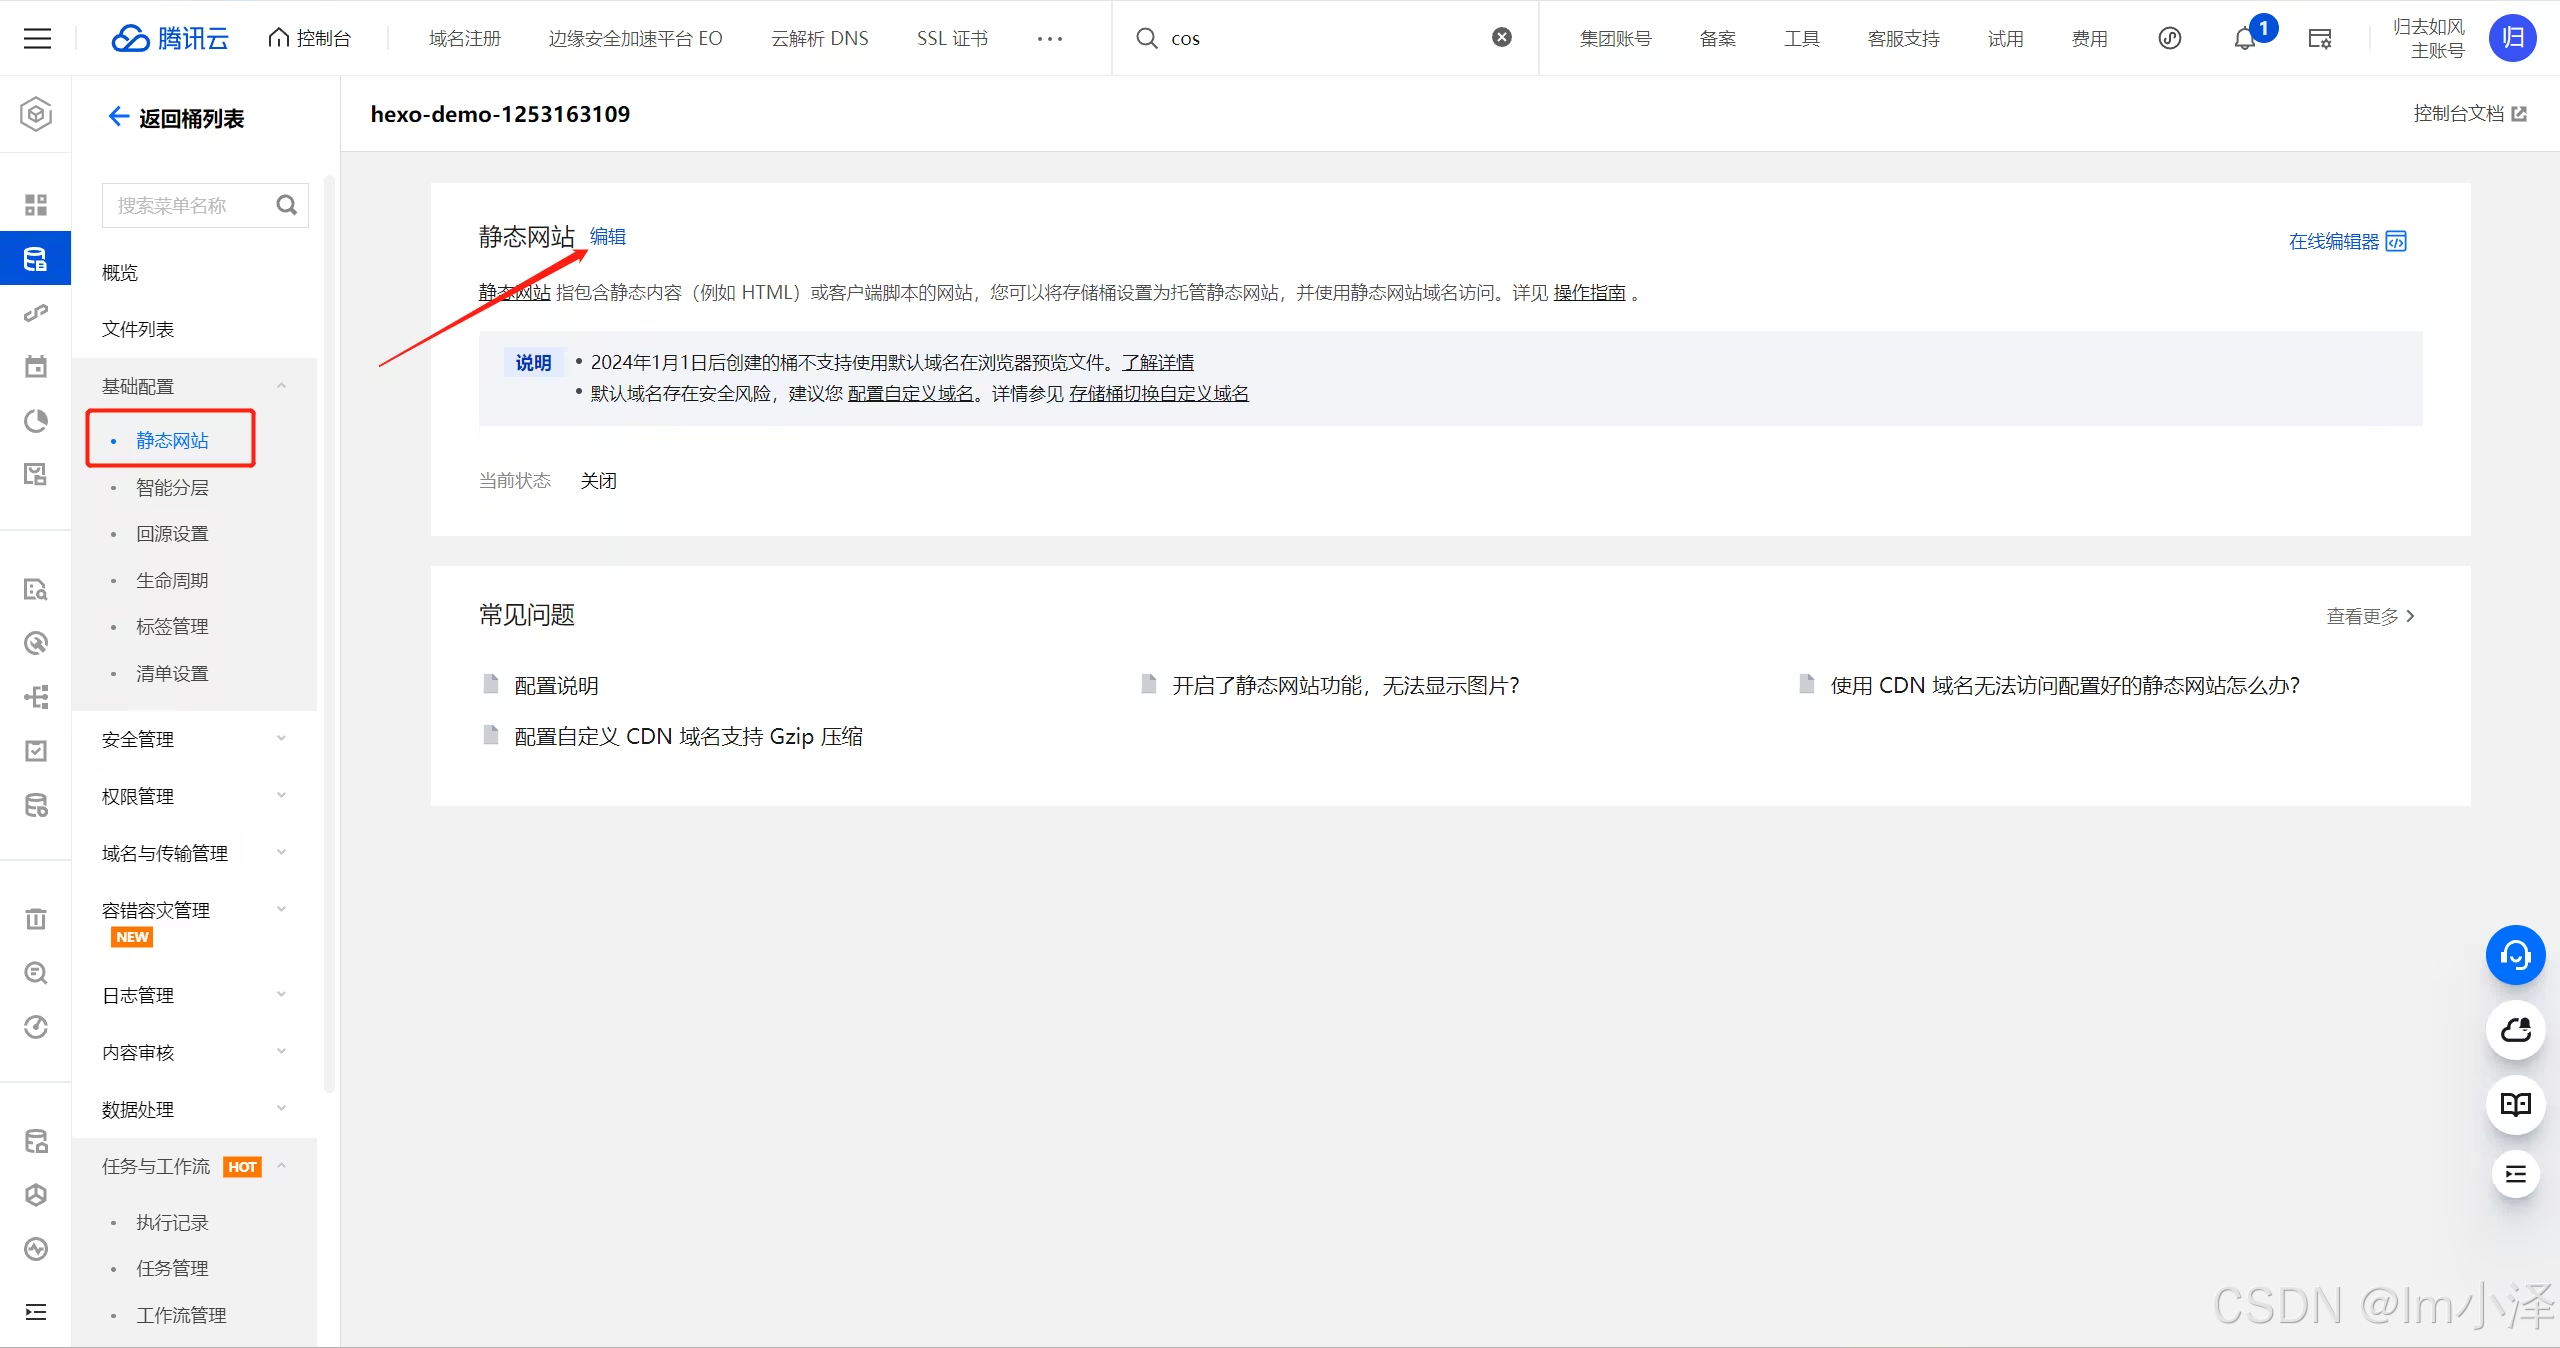2560x1348 pixels.
Task: Open the floating documentation book button
Action: (x=2515, y=1104)
